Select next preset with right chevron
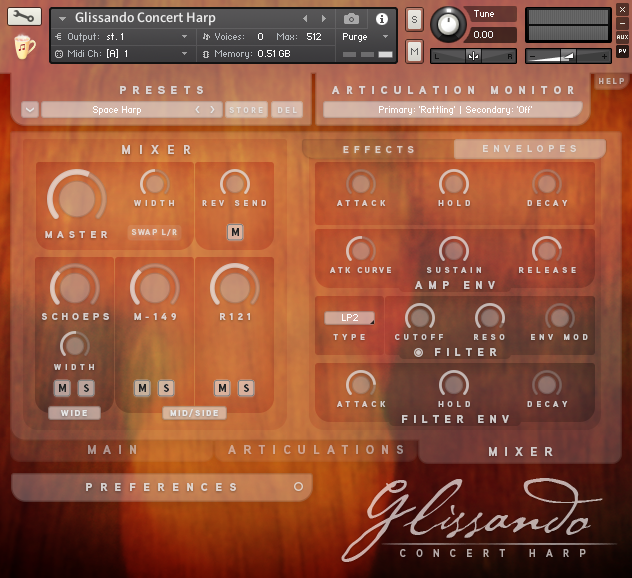 pyautogui.click(x=212, y=110)
